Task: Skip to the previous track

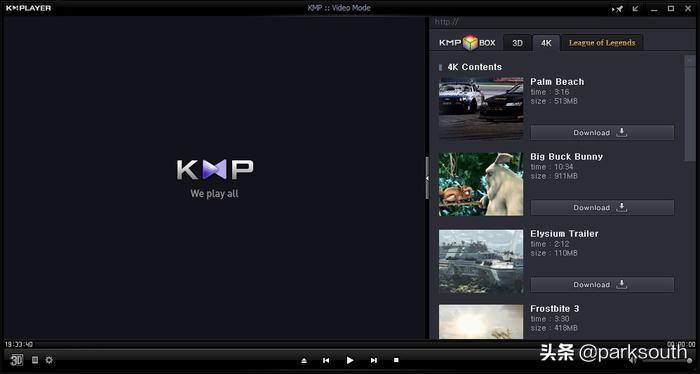Action: pyautogui.click(x=326, y=360)
